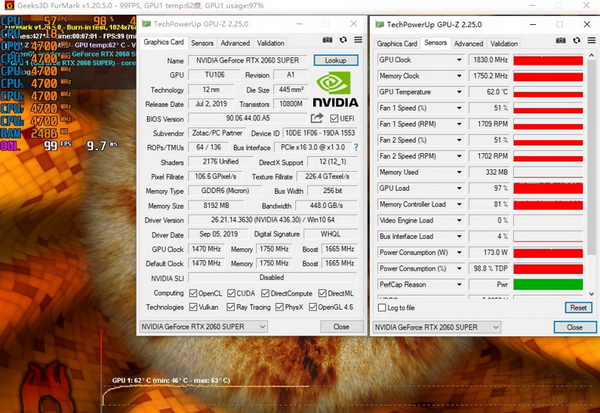Open PerfCap Reason sensor dropdown
This screenshot has width=600, height=413.
[458, 285]
